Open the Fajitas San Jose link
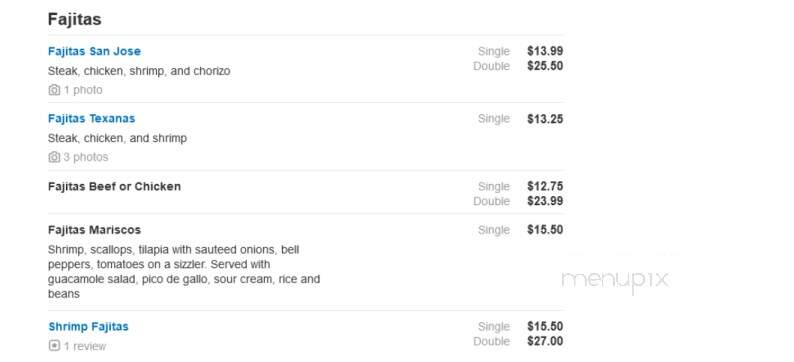The image size is (794, 362). (x=94, y=51)
